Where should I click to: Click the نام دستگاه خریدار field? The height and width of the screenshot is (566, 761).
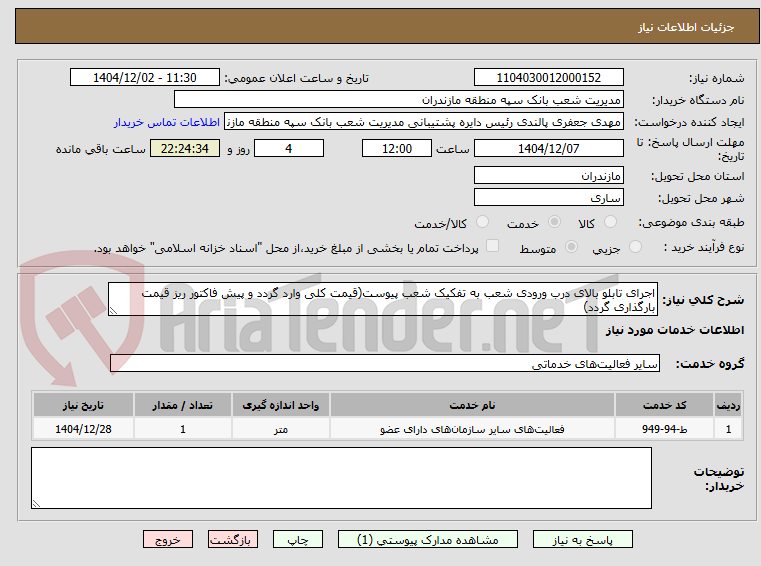point(398,100)
